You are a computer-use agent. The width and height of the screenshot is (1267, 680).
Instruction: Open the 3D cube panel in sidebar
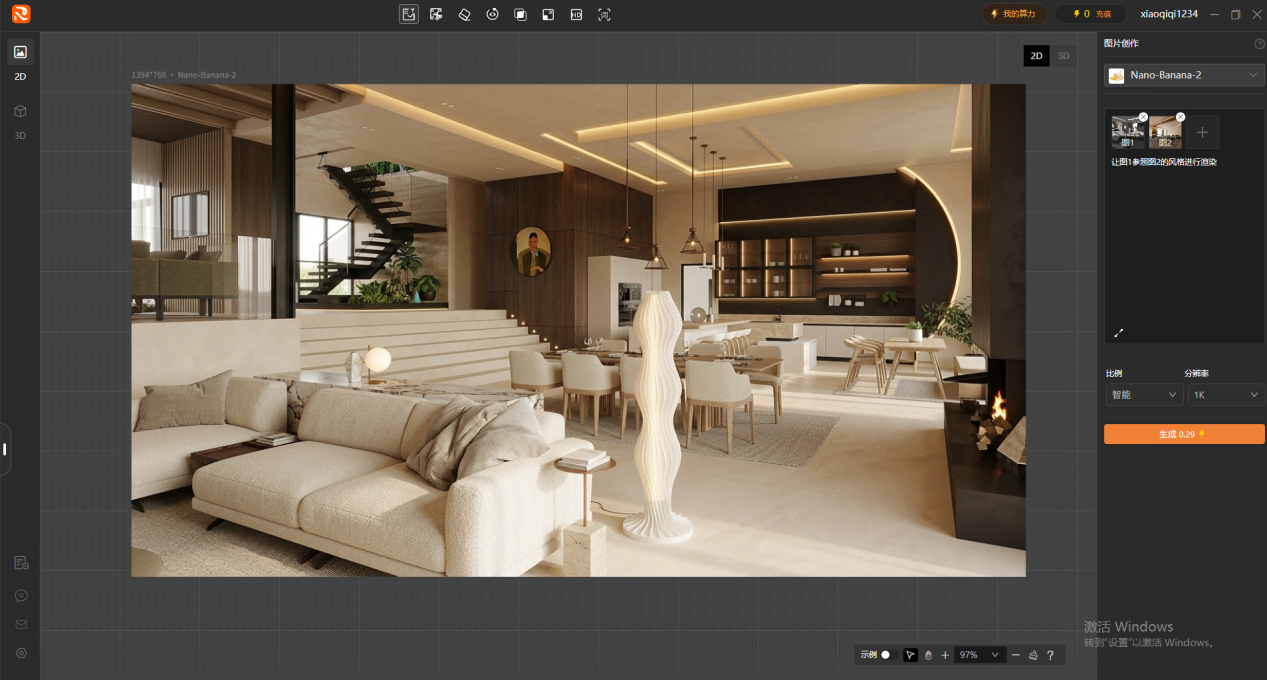(x=20, y=111)
